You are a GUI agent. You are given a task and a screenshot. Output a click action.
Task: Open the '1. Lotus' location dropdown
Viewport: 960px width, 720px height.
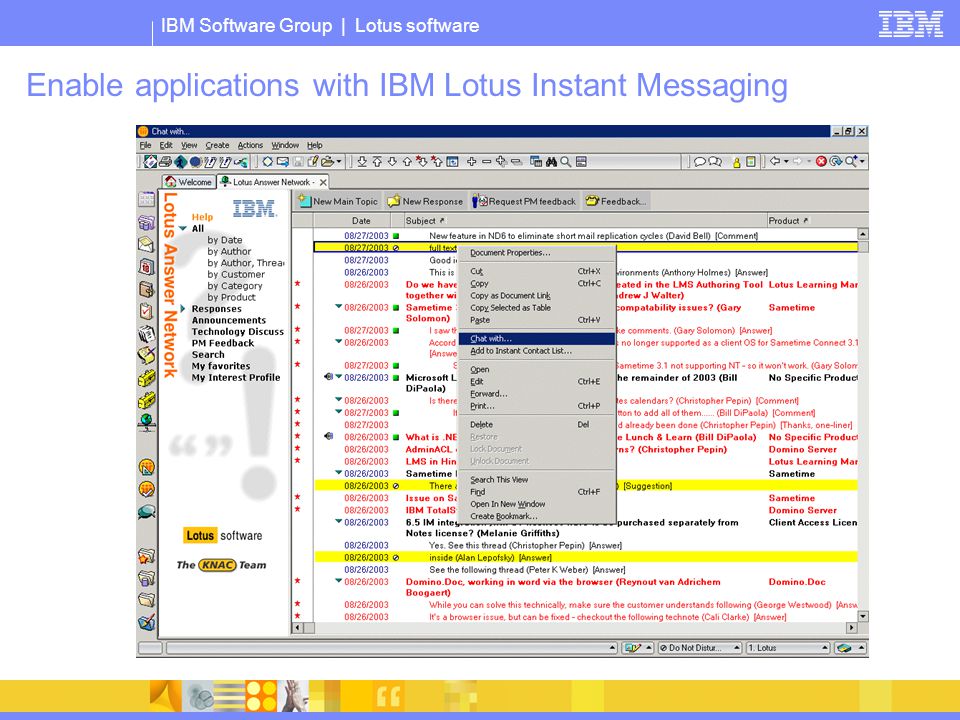coord(825,648)
